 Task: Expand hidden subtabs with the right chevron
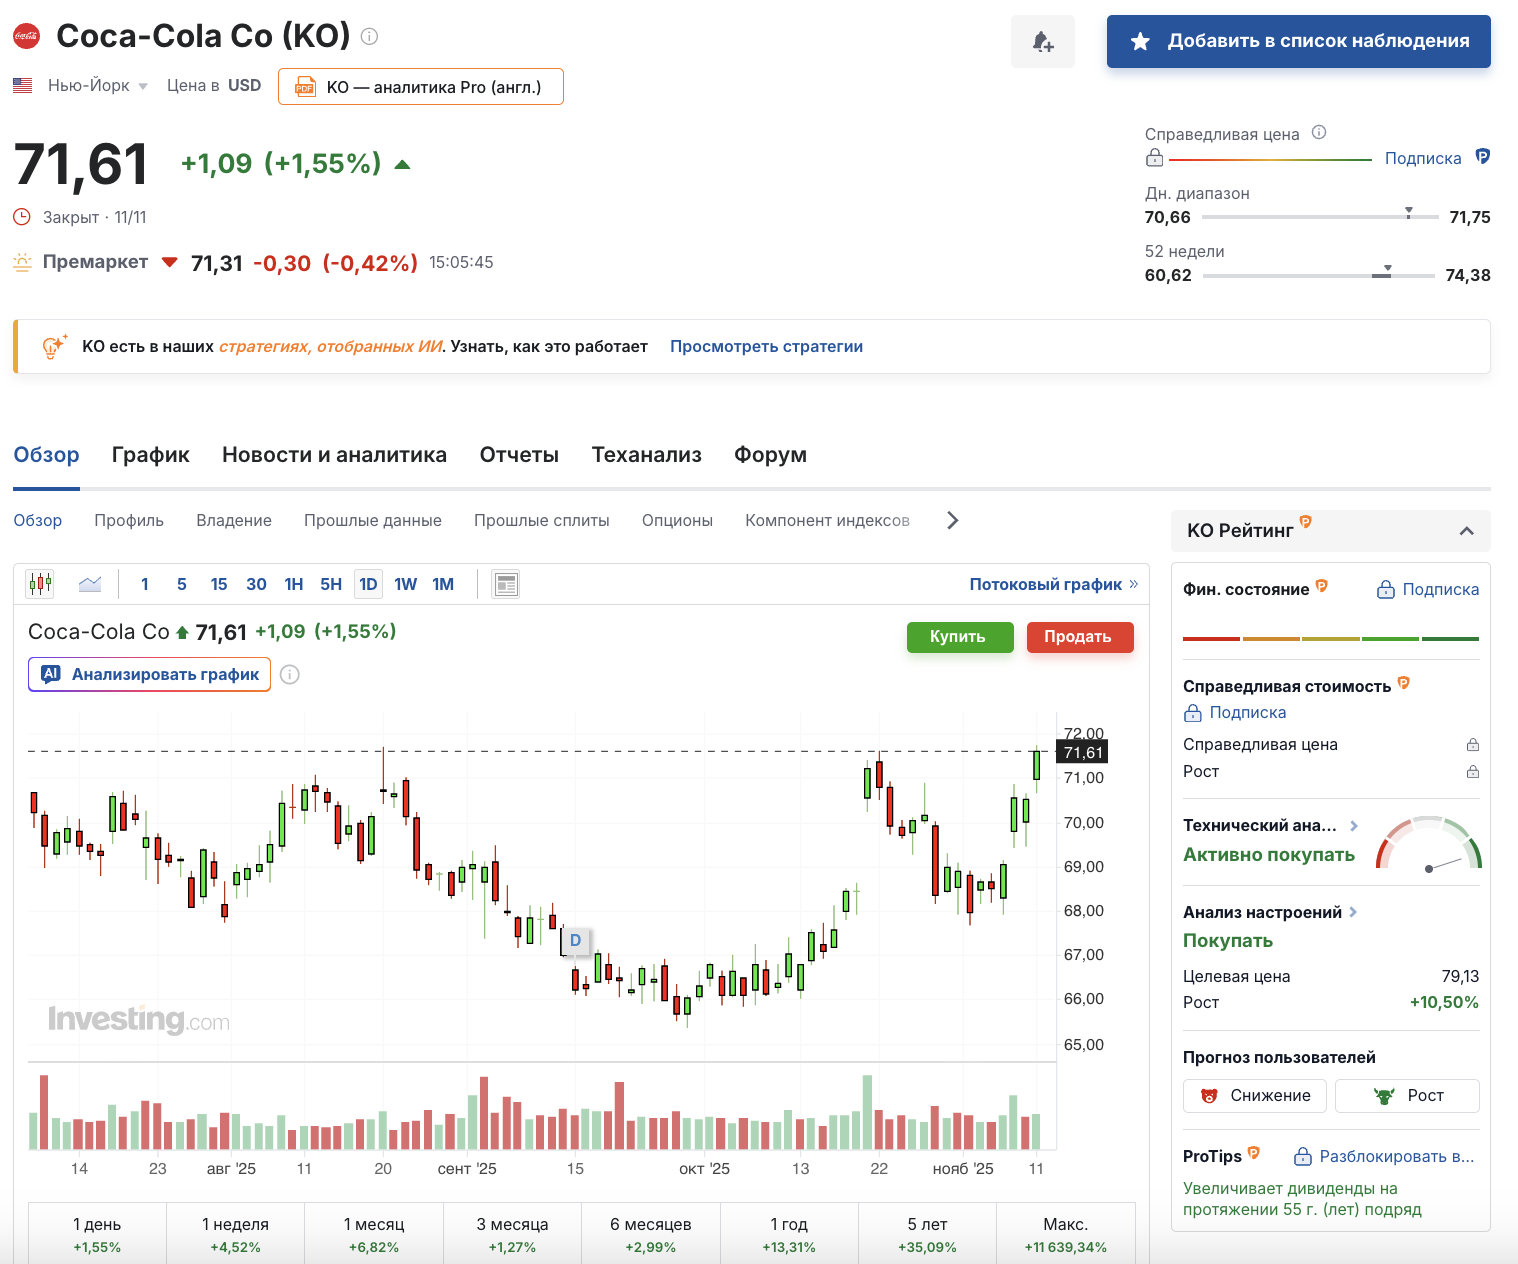(x=952, y=520)
